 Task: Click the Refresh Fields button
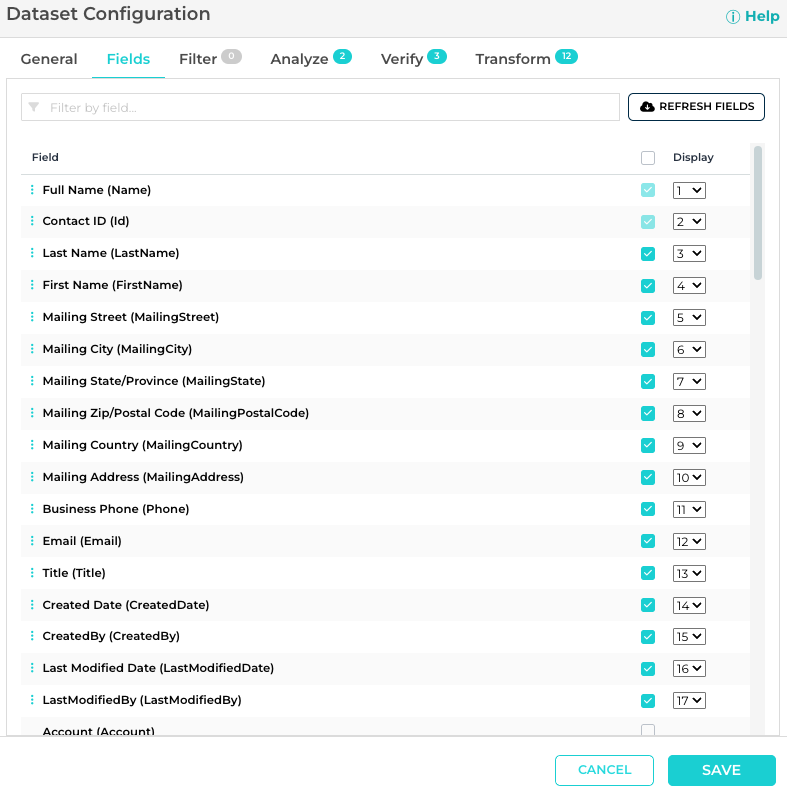[x=696, y=107]
